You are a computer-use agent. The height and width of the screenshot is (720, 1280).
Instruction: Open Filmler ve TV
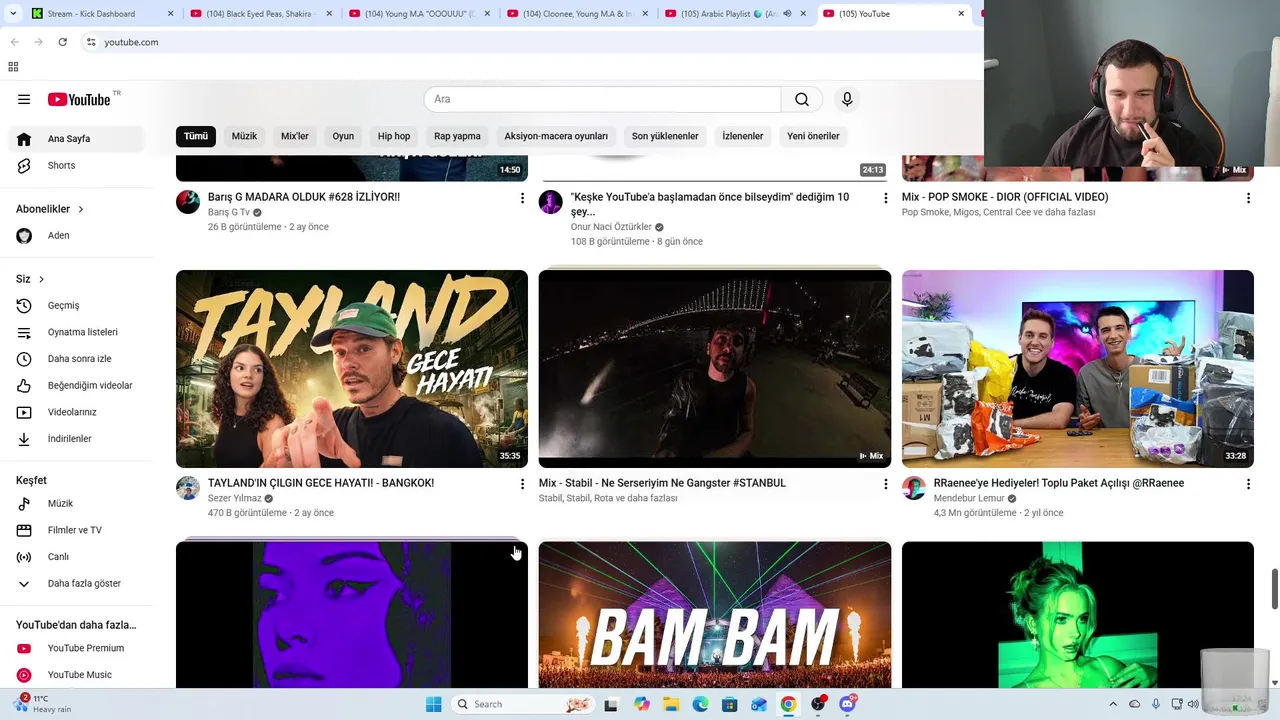[76, 530]
